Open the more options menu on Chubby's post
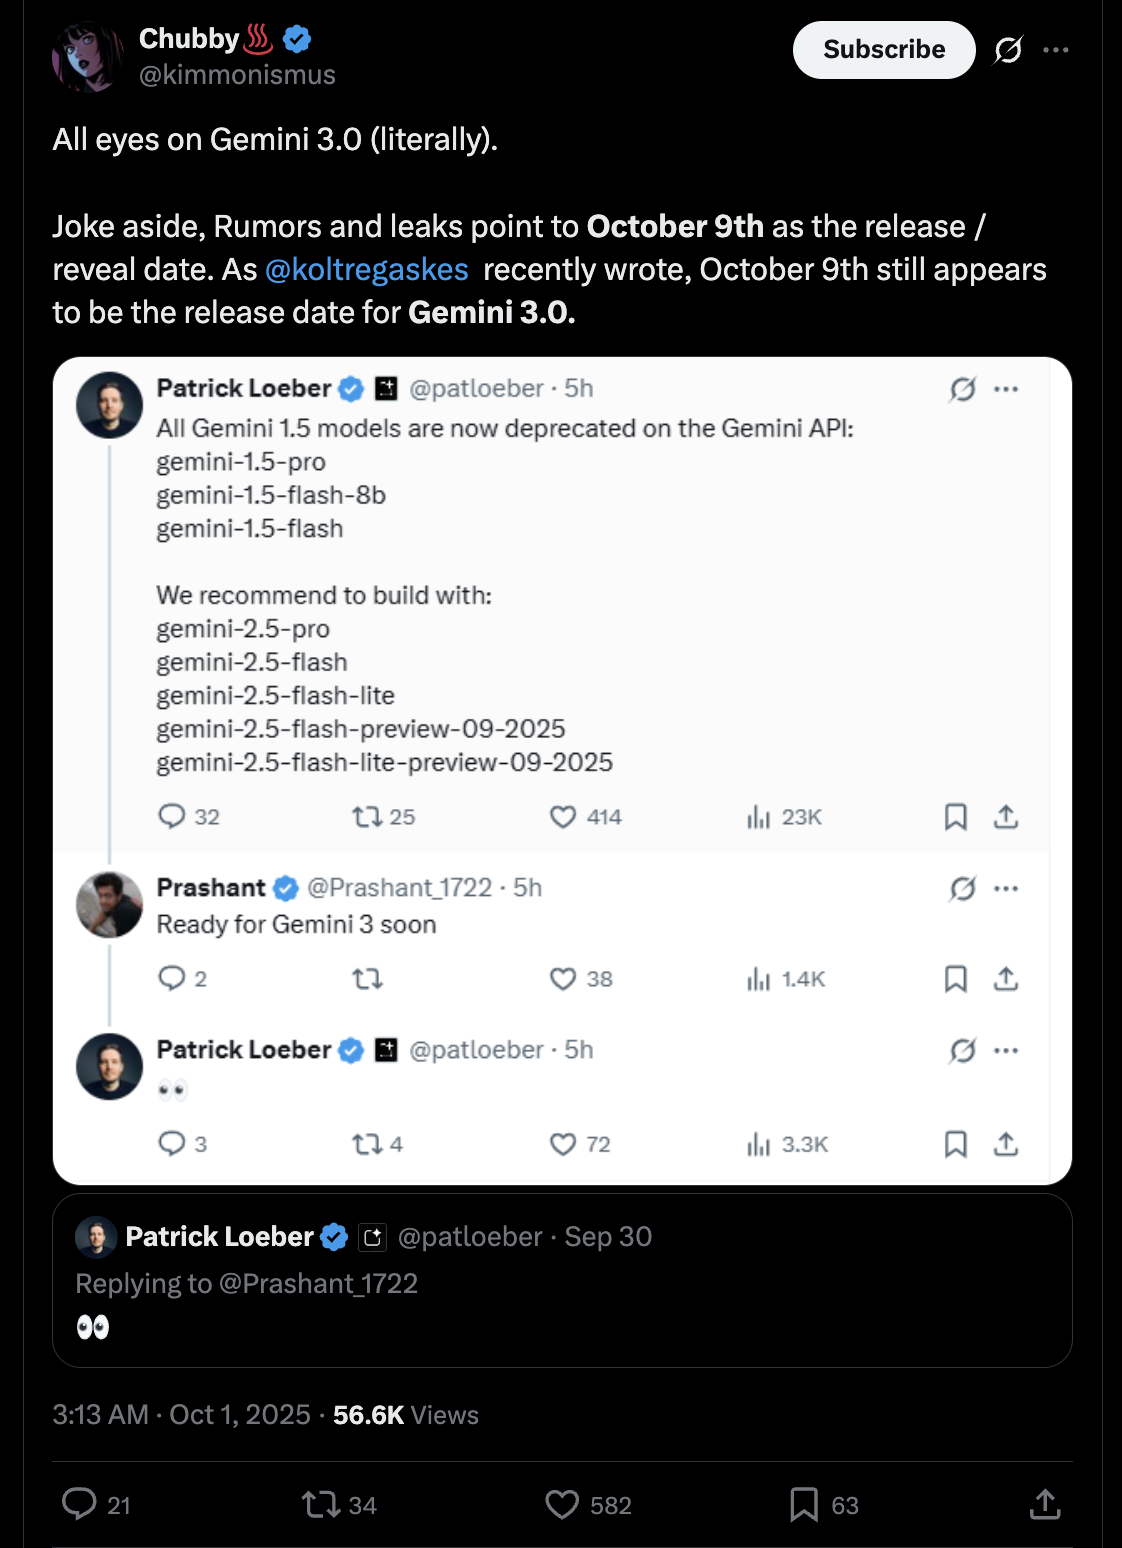Image resolution: width=1122 pixels, height=1548 pixels. (x=1056, y=50)
